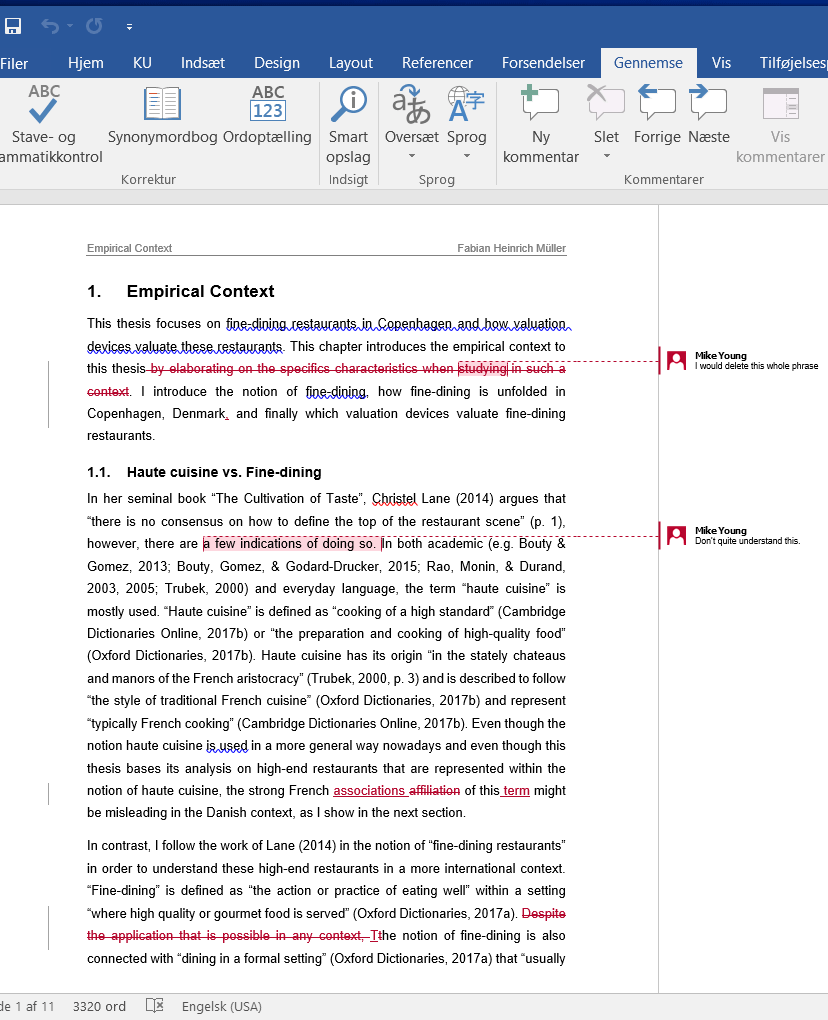Open the Synonymordbog thesaurus
Image resolution: width=828 pixels, height=1020 pixels.
(x=163, y=114)
